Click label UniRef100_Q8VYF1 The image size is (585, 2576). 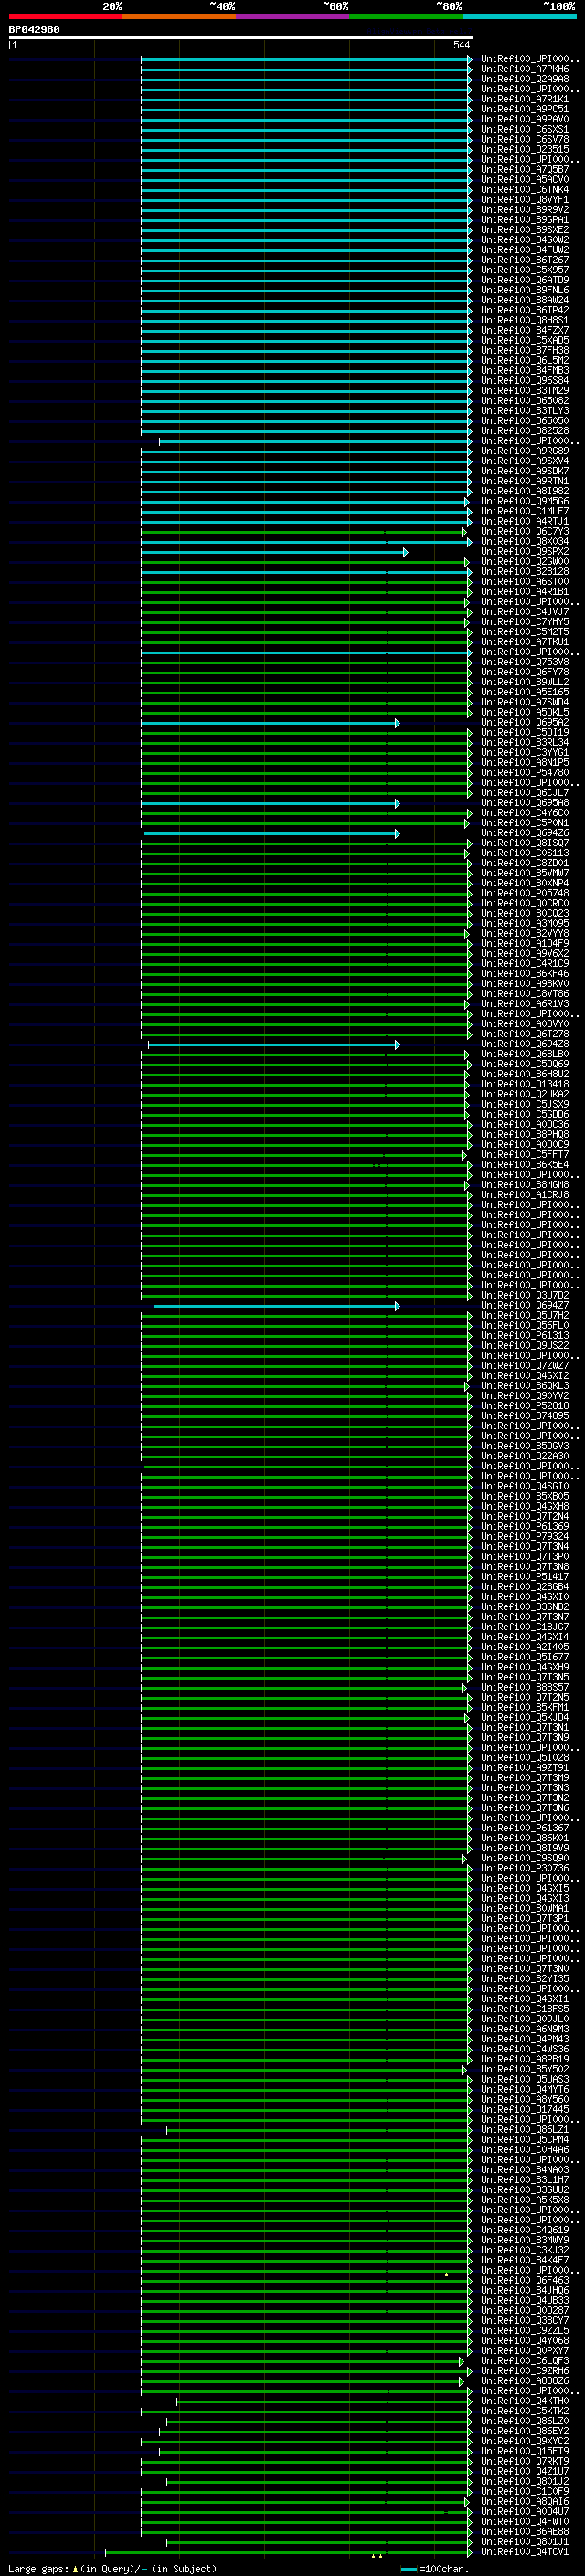pos(525,200)
